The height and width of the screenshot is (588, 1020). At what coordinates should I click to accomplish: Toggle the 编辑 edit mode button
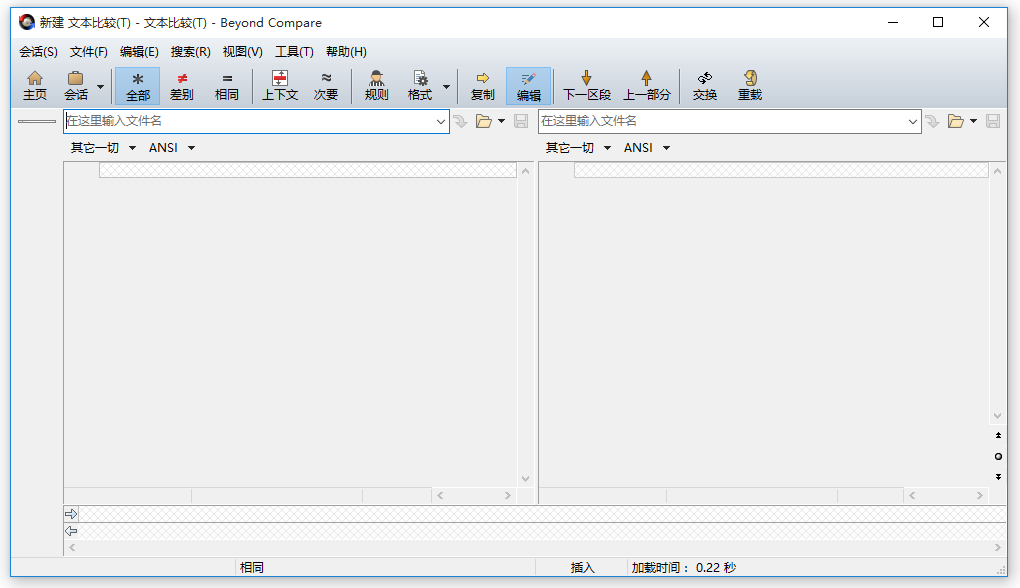coord(529,86)
